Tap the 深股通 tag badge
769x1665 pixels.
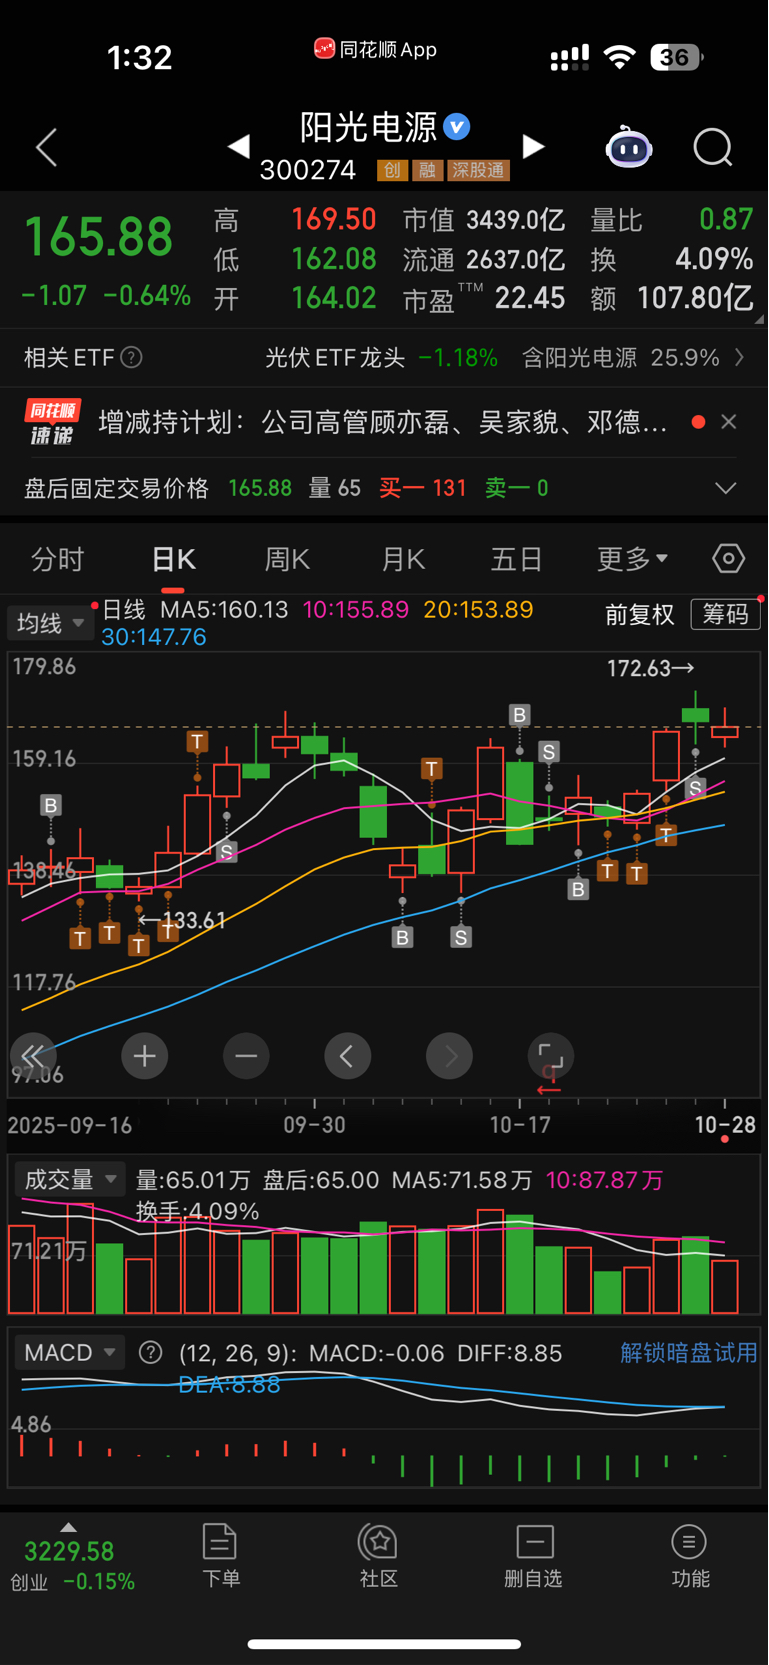(x=479, y=171)
